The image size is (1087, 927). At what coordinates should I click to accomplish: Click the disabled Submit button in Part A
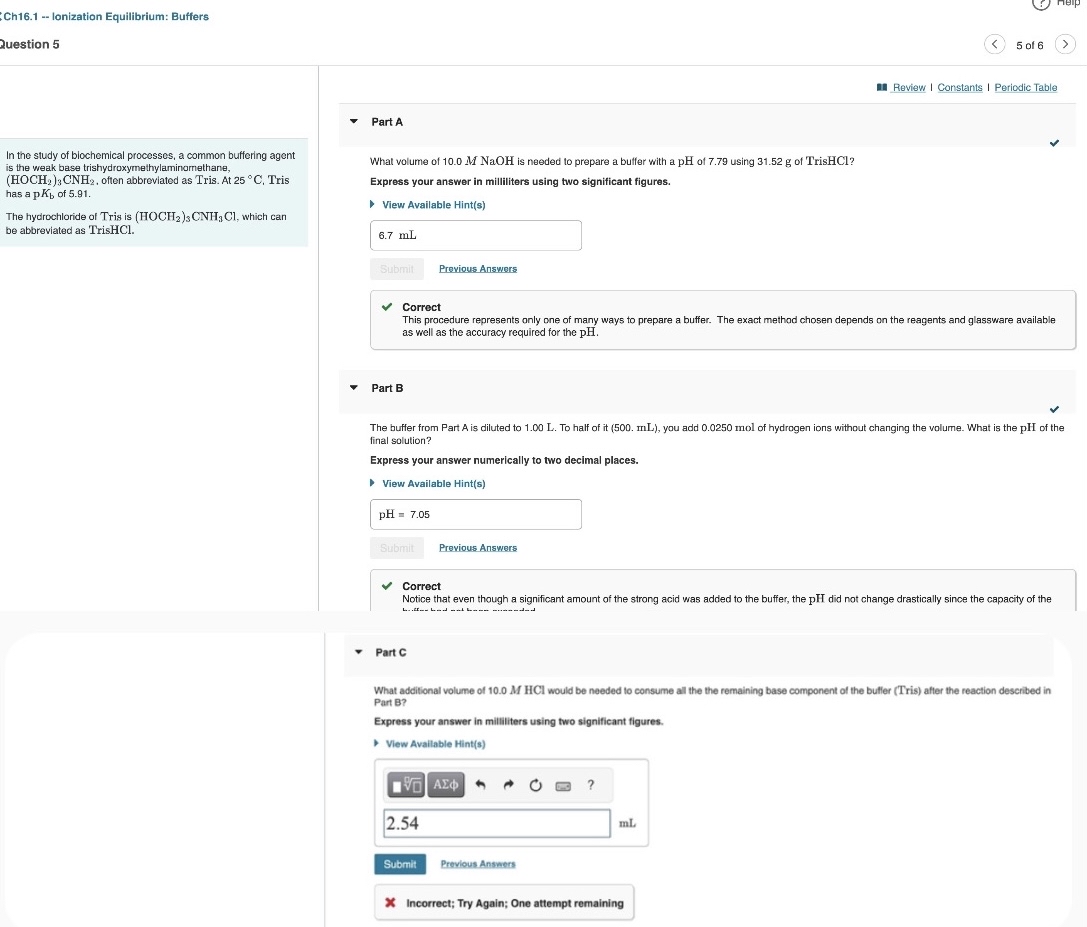[x=397, y=268]
